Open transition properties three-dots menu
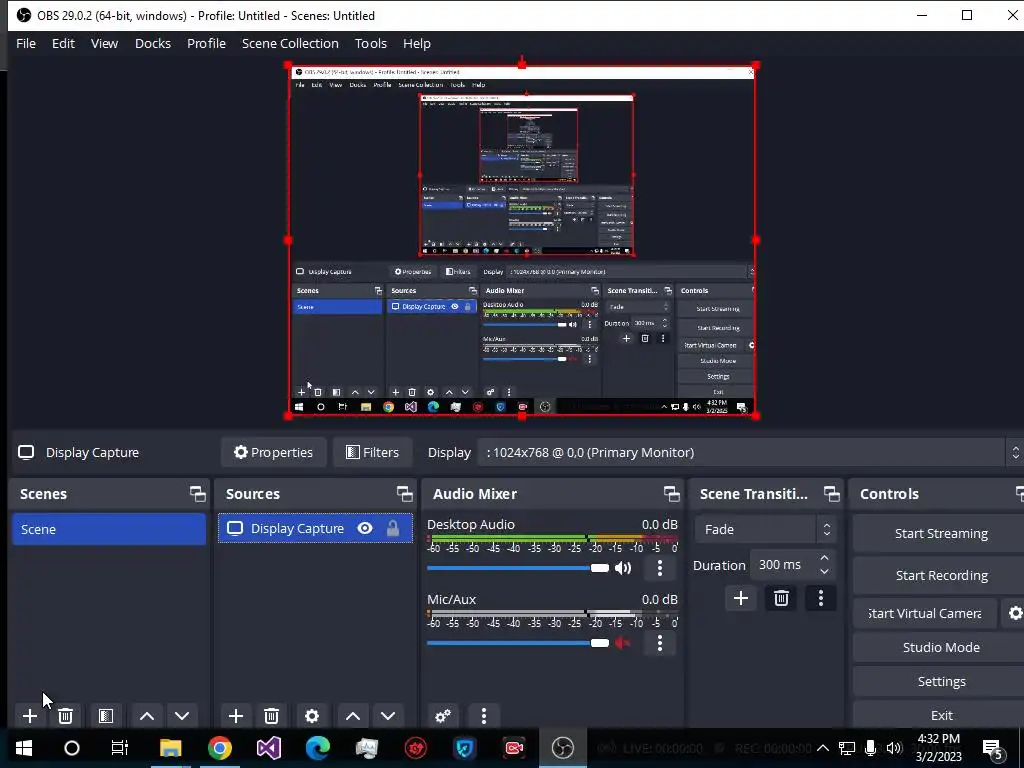Screen dimensions: 1024x768 tap(821, 598)
